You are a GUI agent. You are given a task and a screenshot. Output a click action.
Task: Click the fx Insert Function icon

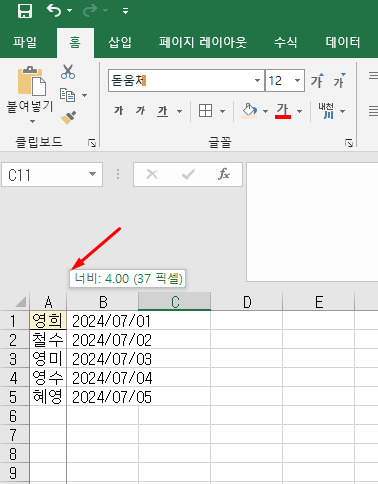224,174
